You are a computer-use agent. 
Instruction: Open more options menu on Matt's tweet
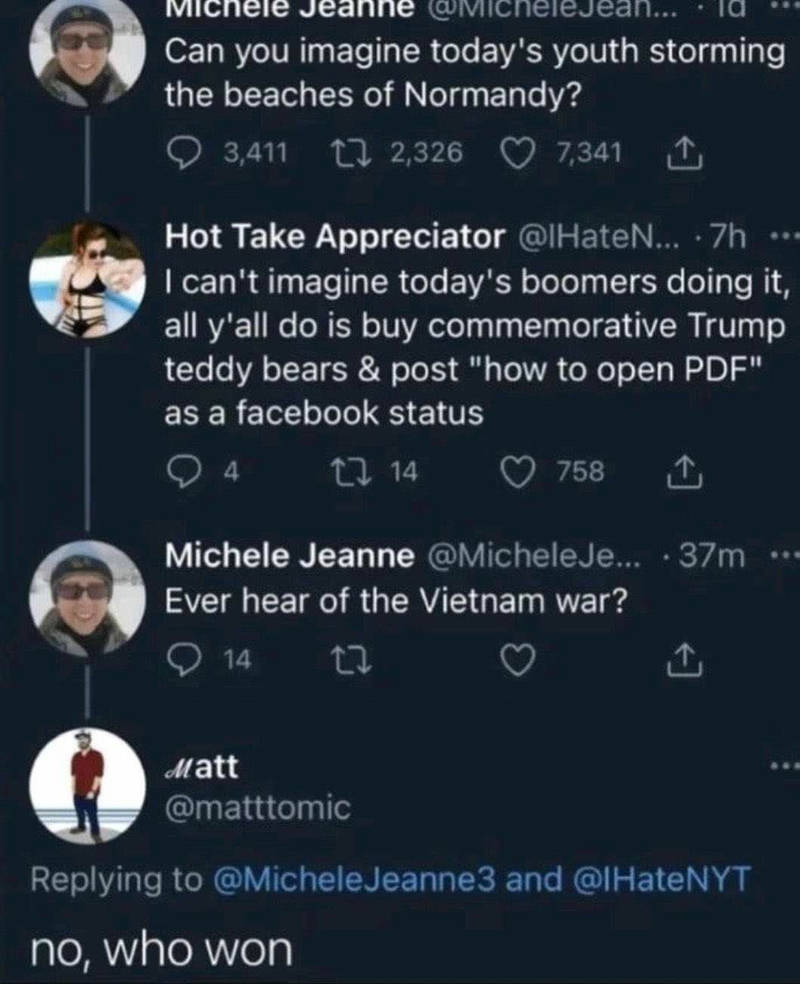pyautogui.click(x=786, y=766)
